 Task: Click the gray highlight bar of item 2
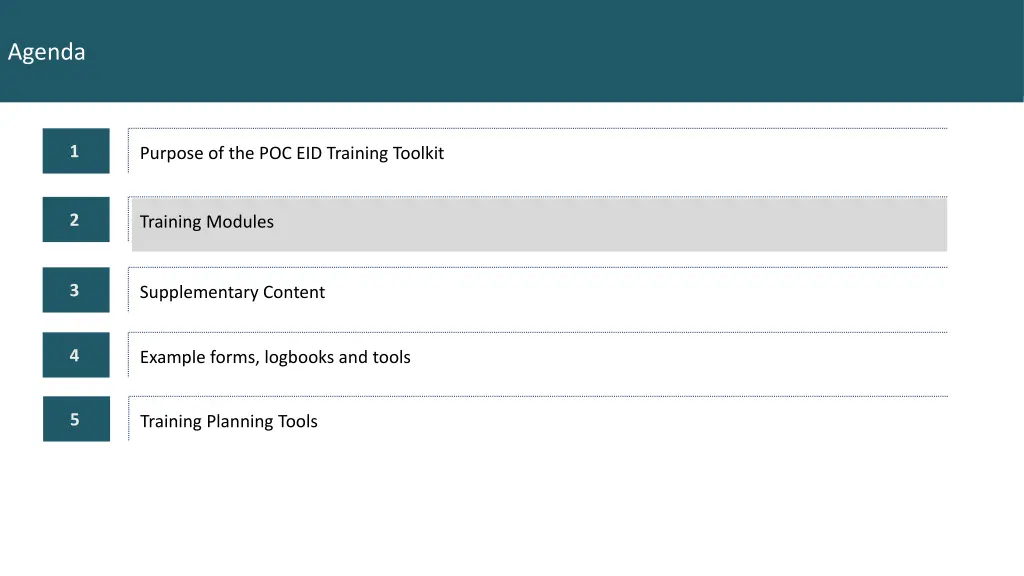[x=539, y=224]
